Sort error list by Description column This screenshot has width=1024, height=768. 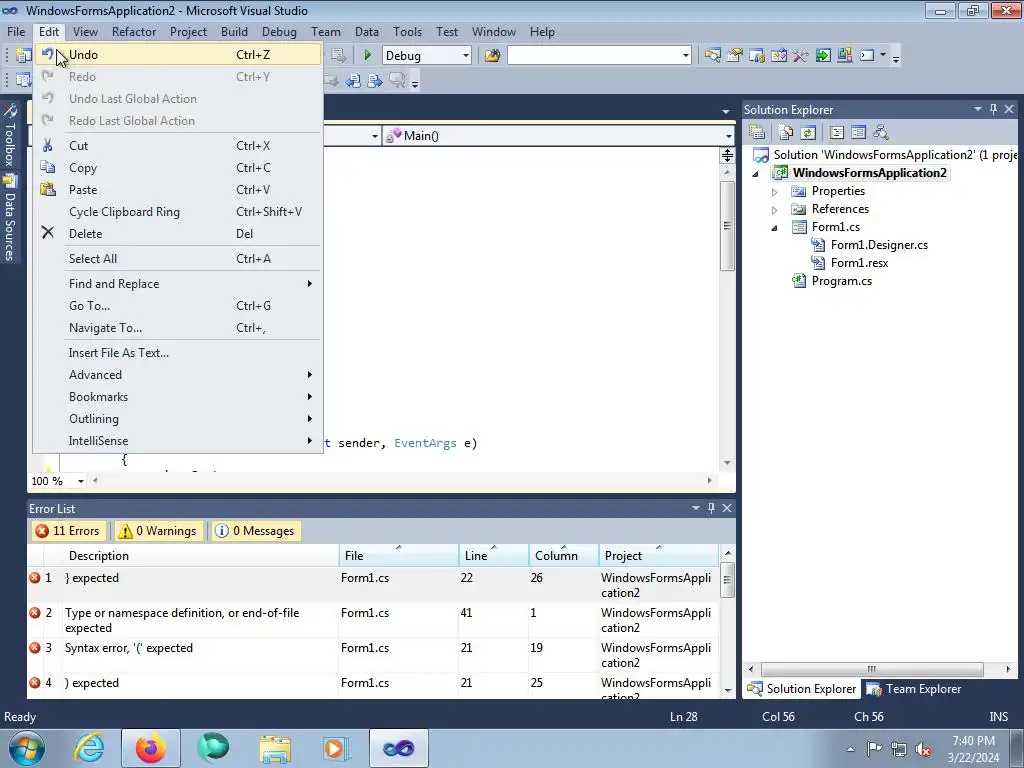200,556
